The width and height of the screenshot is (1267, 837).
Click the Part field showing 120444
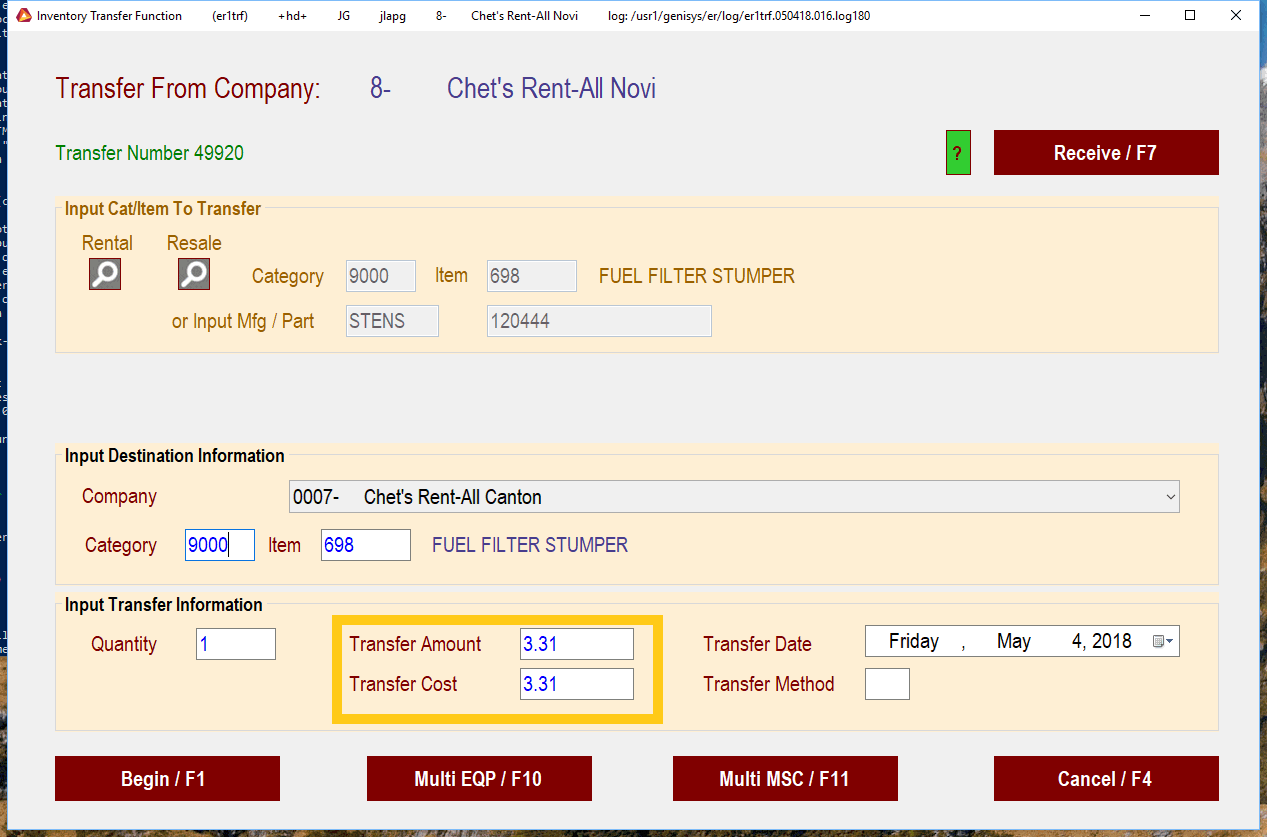click(x=599, y=321)
